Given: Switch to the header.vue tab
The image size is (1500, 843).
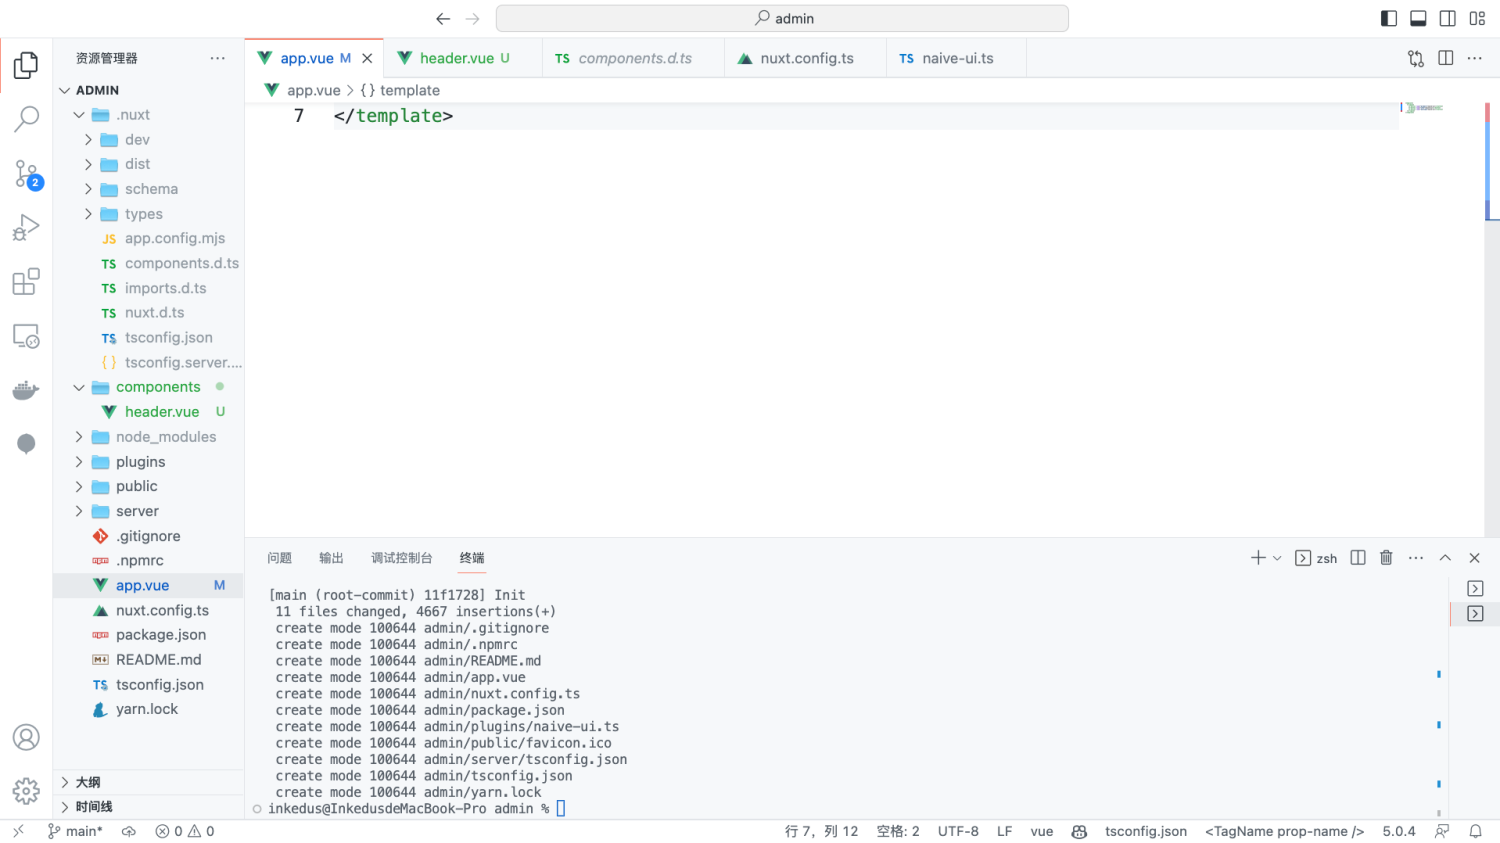Looking at the screenshot, I should pyautogui.click(x=464, y=58).
